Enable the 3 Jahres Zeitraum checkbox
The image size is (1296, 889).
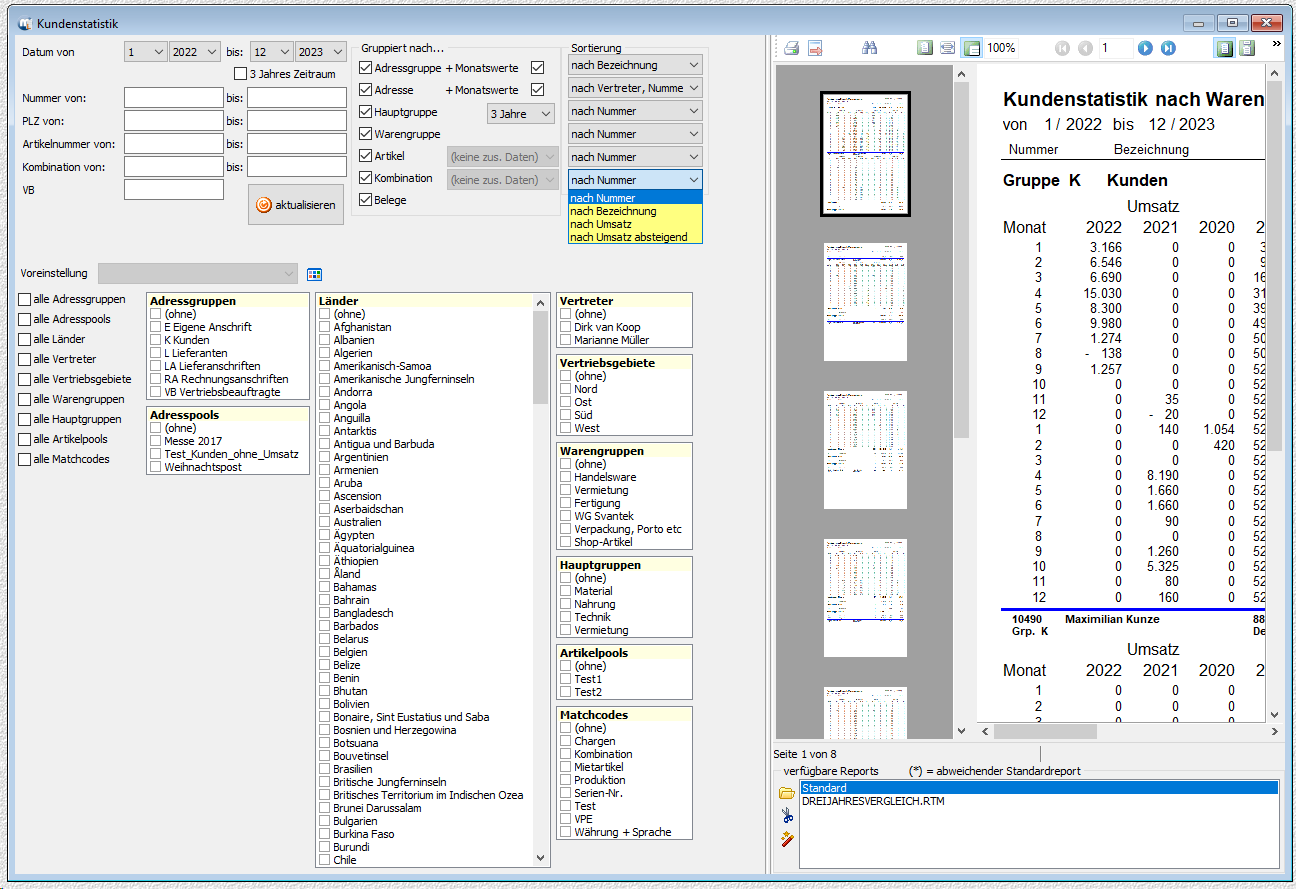click(x=240, y=74)
